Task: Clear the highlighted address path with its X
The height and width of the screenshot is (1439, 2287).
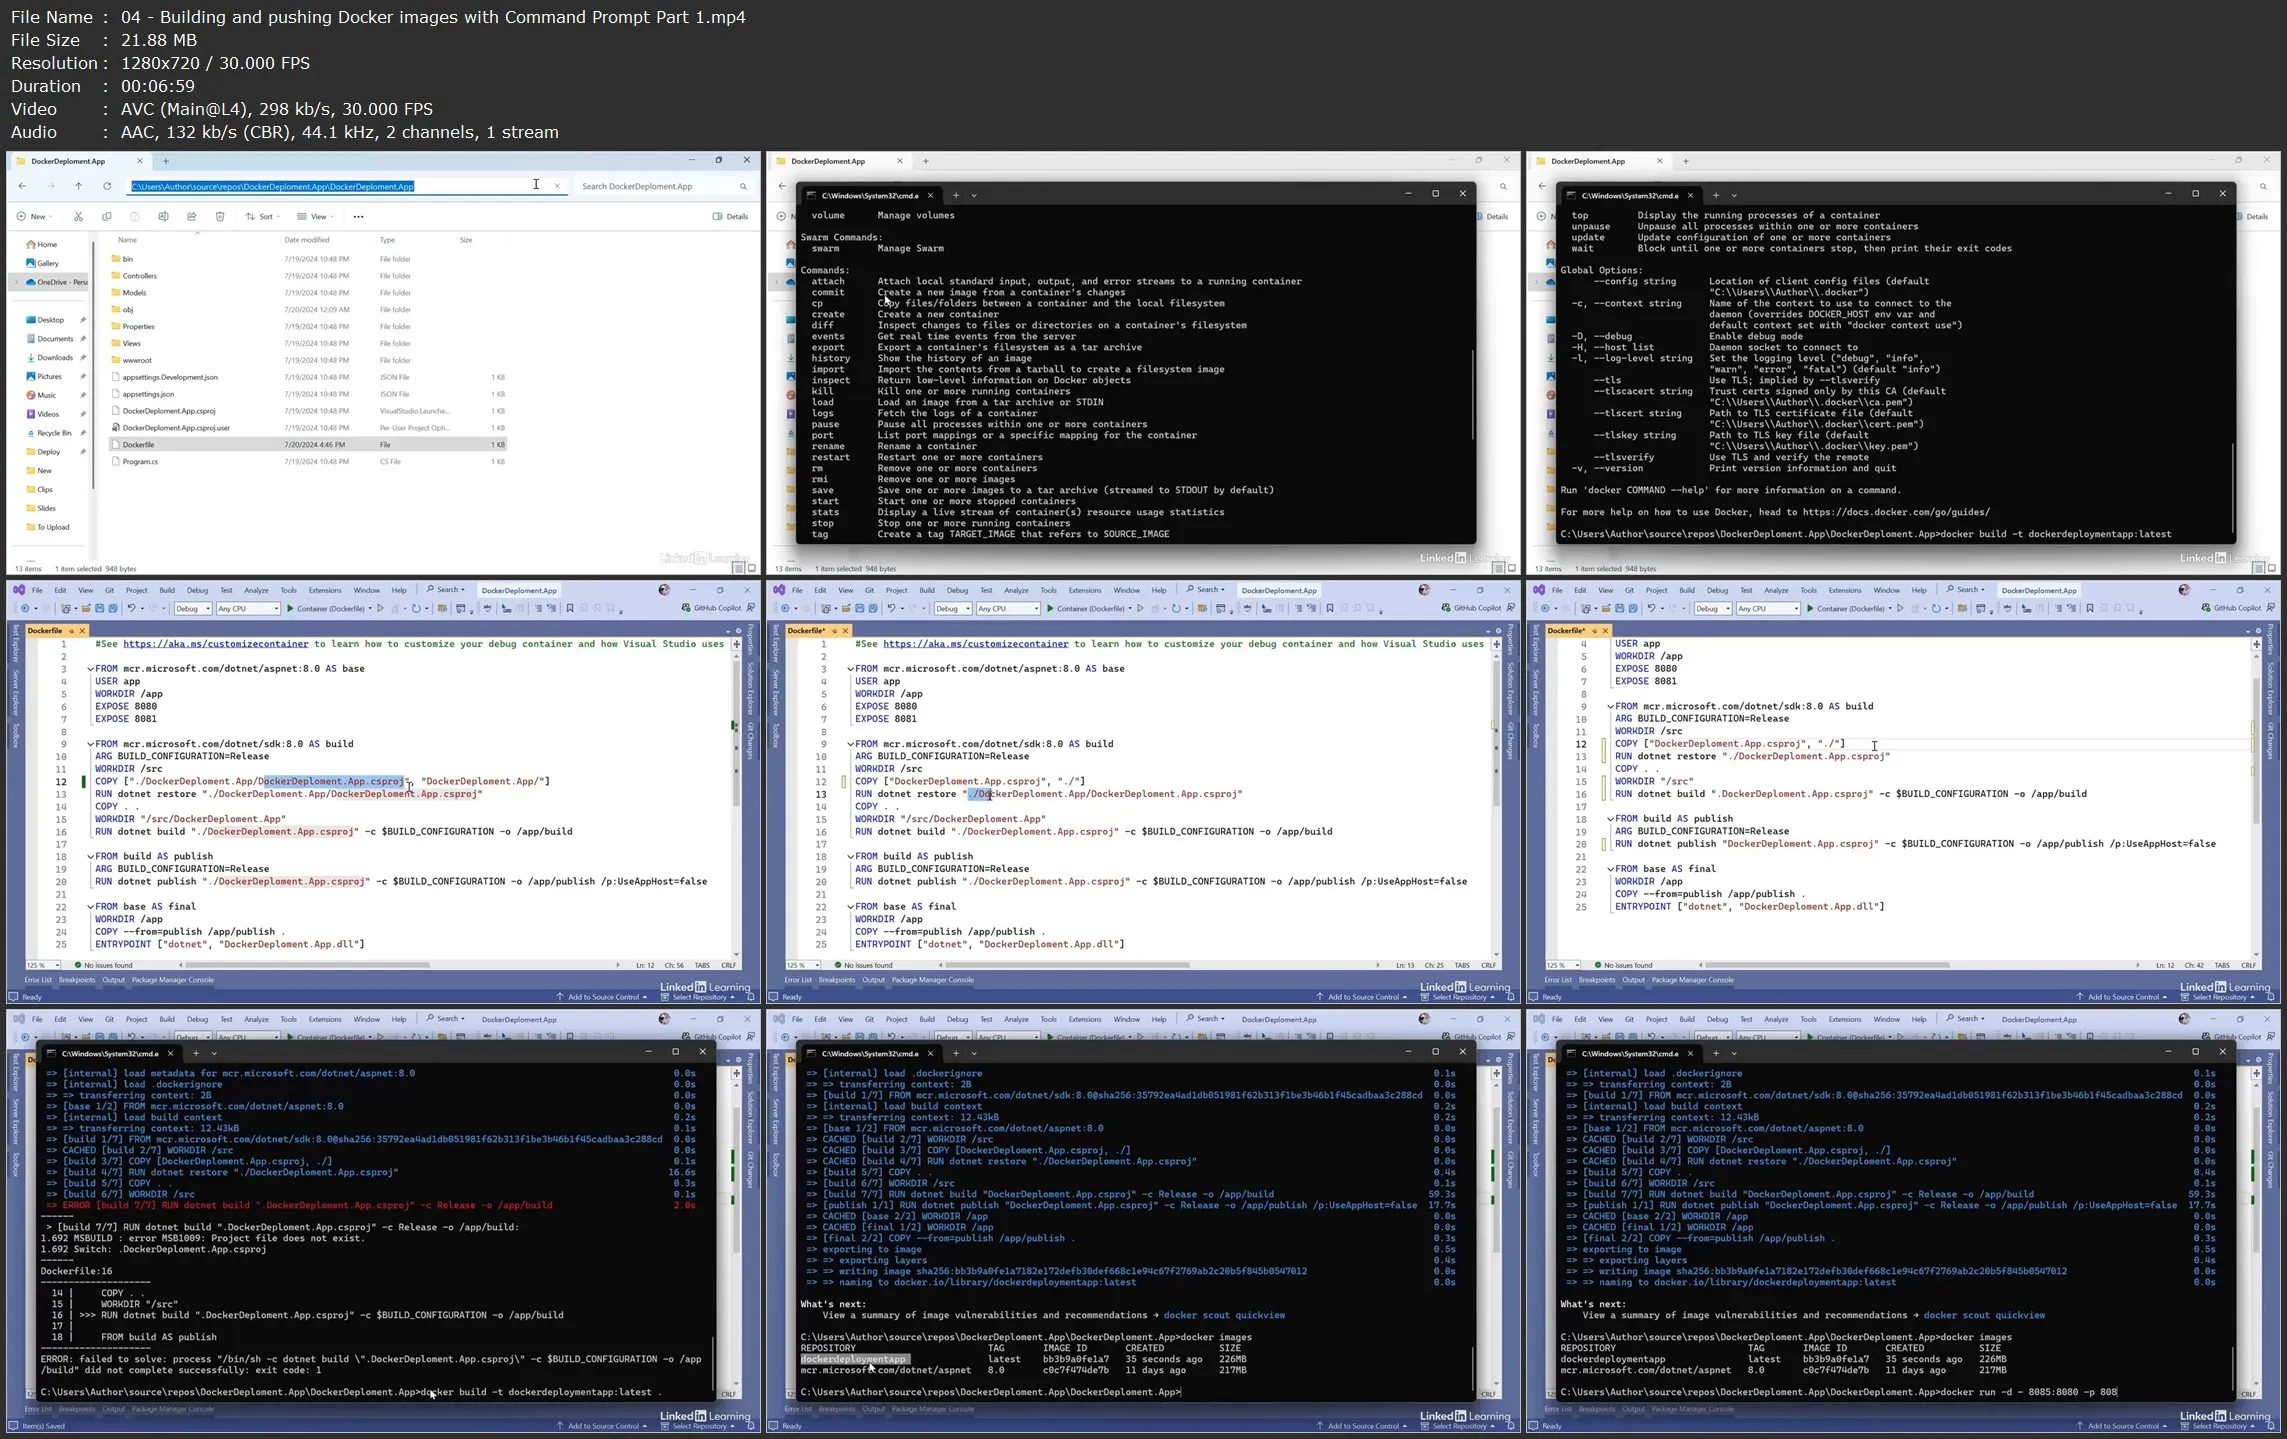Action: (557, 186)
